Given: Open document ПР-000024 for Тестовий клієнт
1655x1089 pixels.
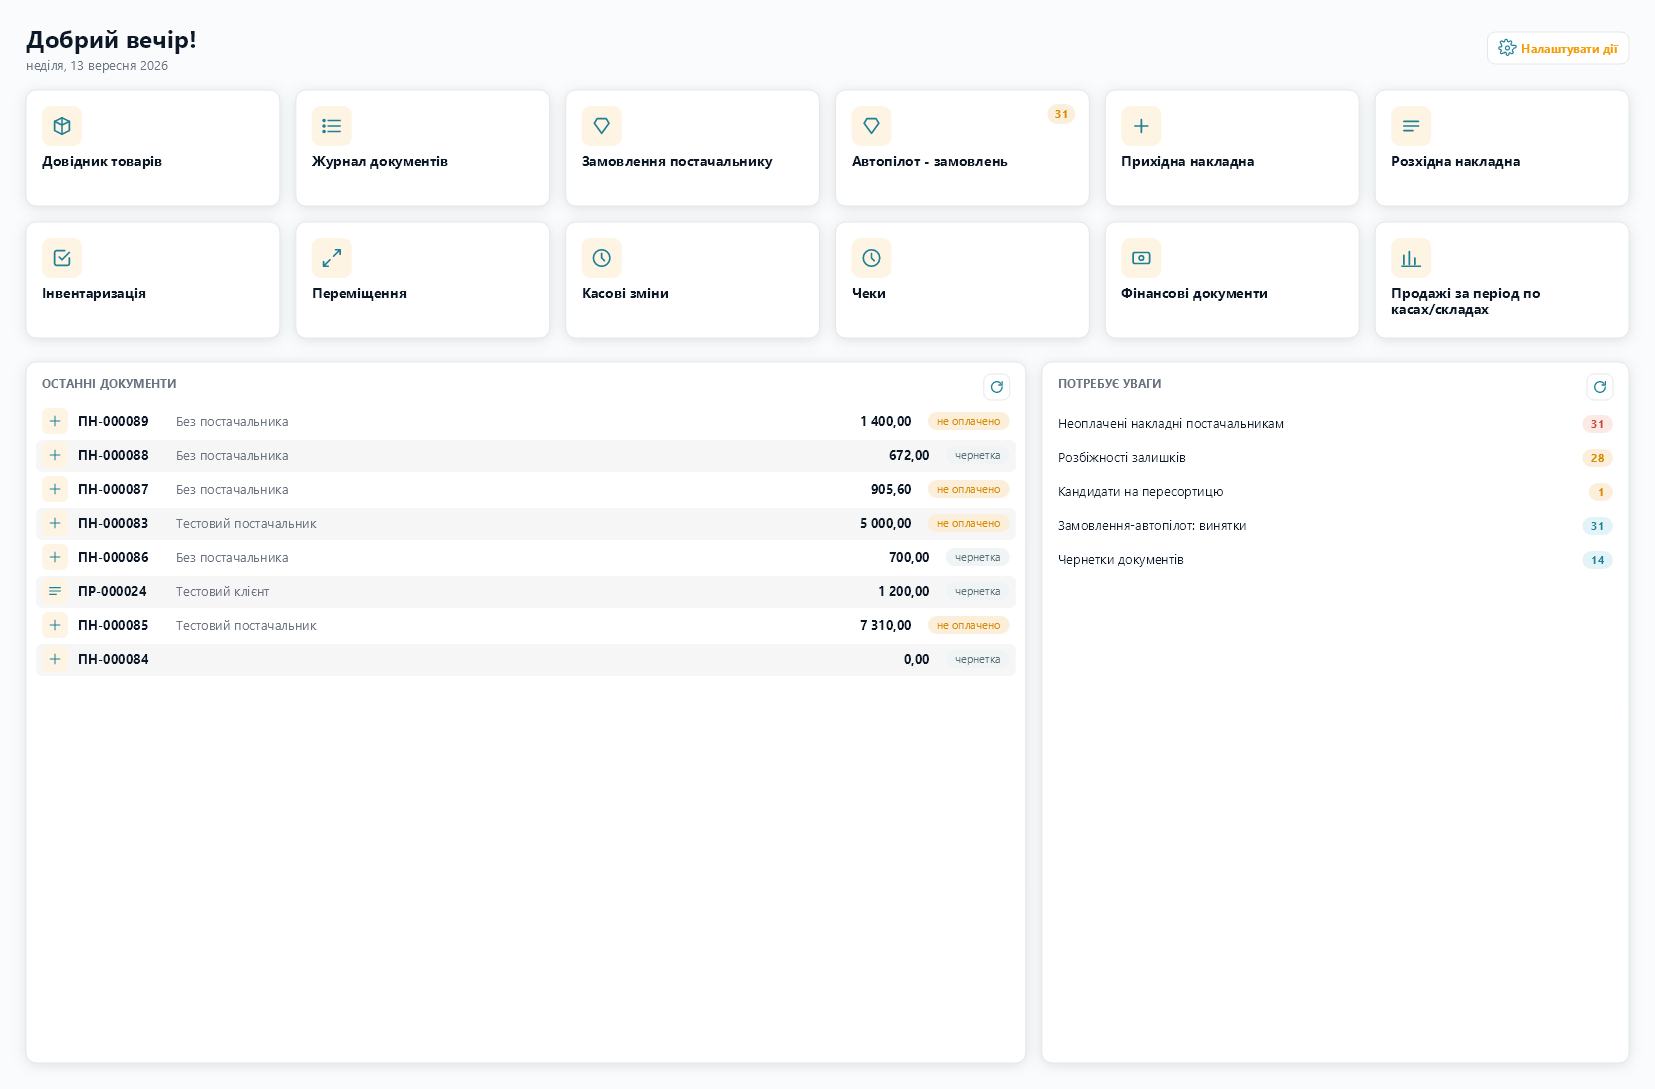Looking at the screenshot, I should [x=526, y=592].
